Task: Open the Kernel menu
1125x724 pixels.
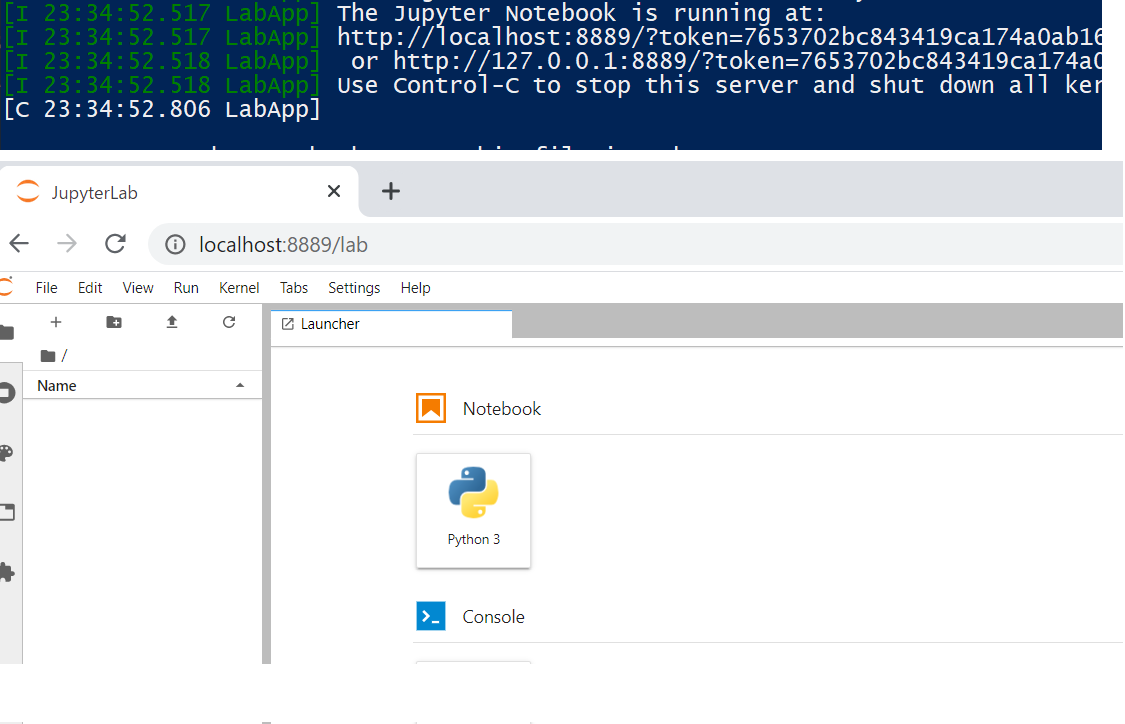Action: pyautogui.click(x=239, y=287)
